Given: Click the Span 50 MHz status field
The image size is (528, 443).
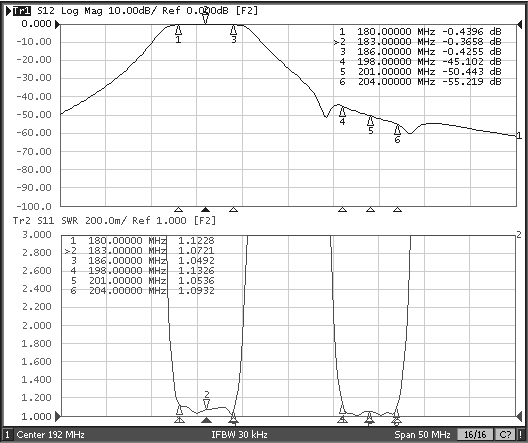Looking at the screenshot, I should pyautogui.click(x=422, y=435).
